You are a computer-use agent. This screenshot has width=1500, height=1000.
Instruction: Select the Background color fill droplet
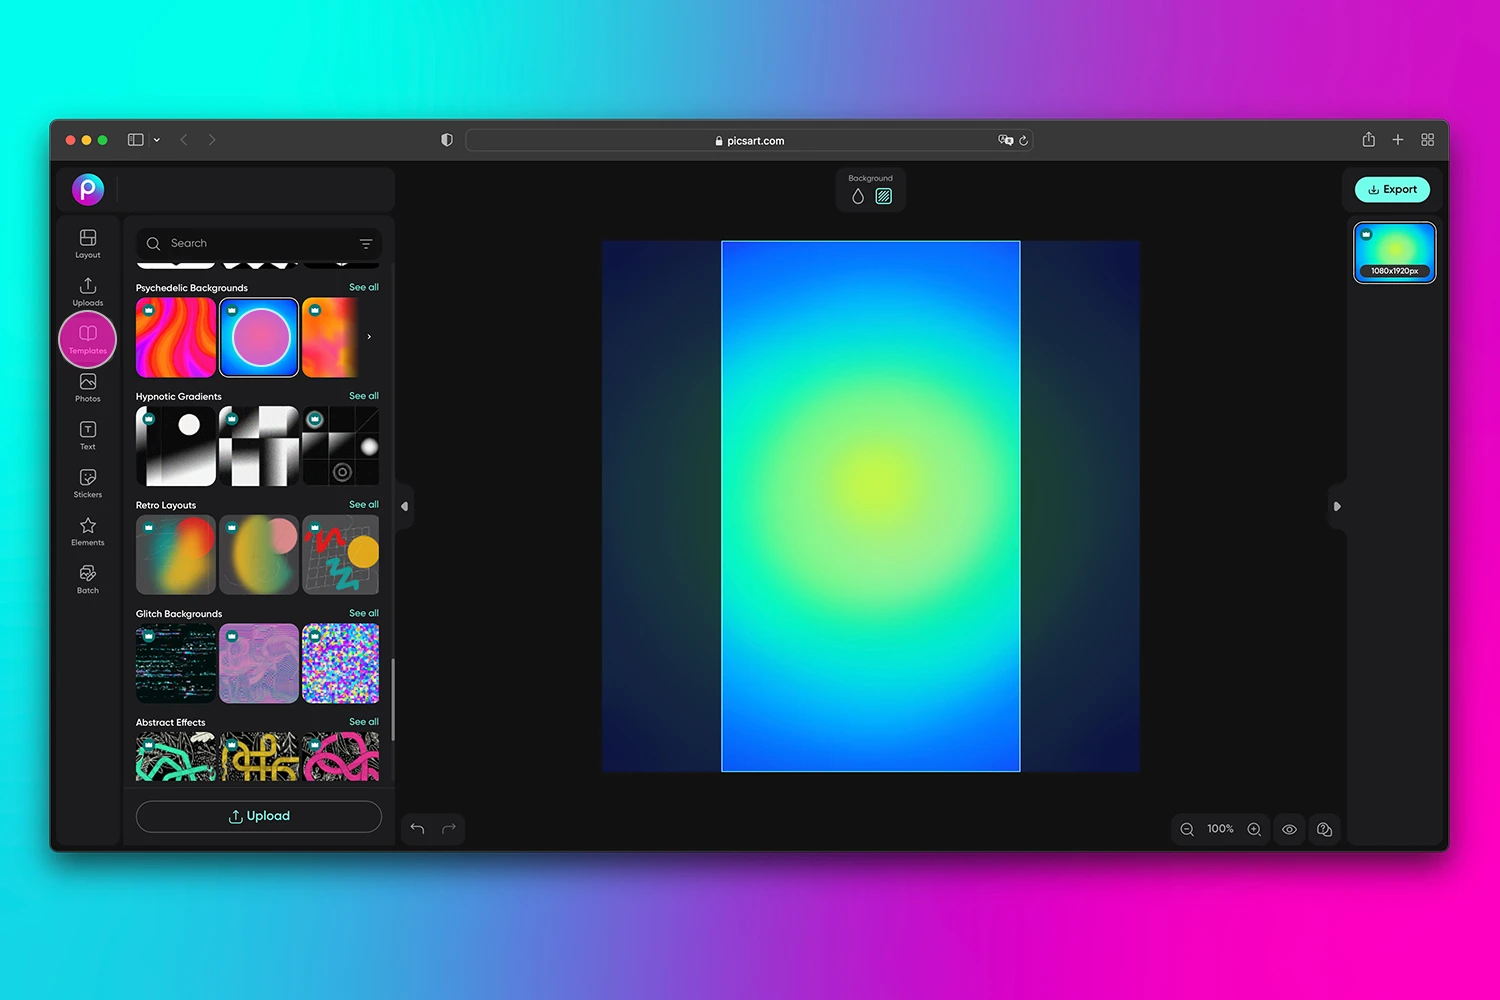(x=858, y=196)
